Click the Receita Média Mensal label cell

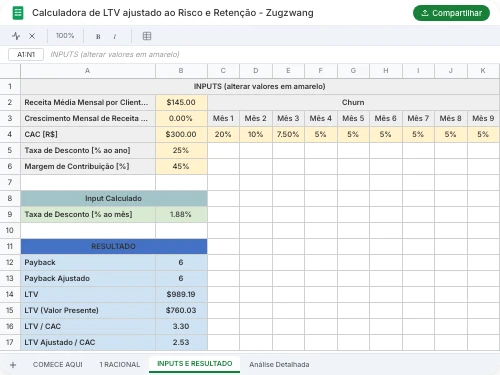point(88,102)
